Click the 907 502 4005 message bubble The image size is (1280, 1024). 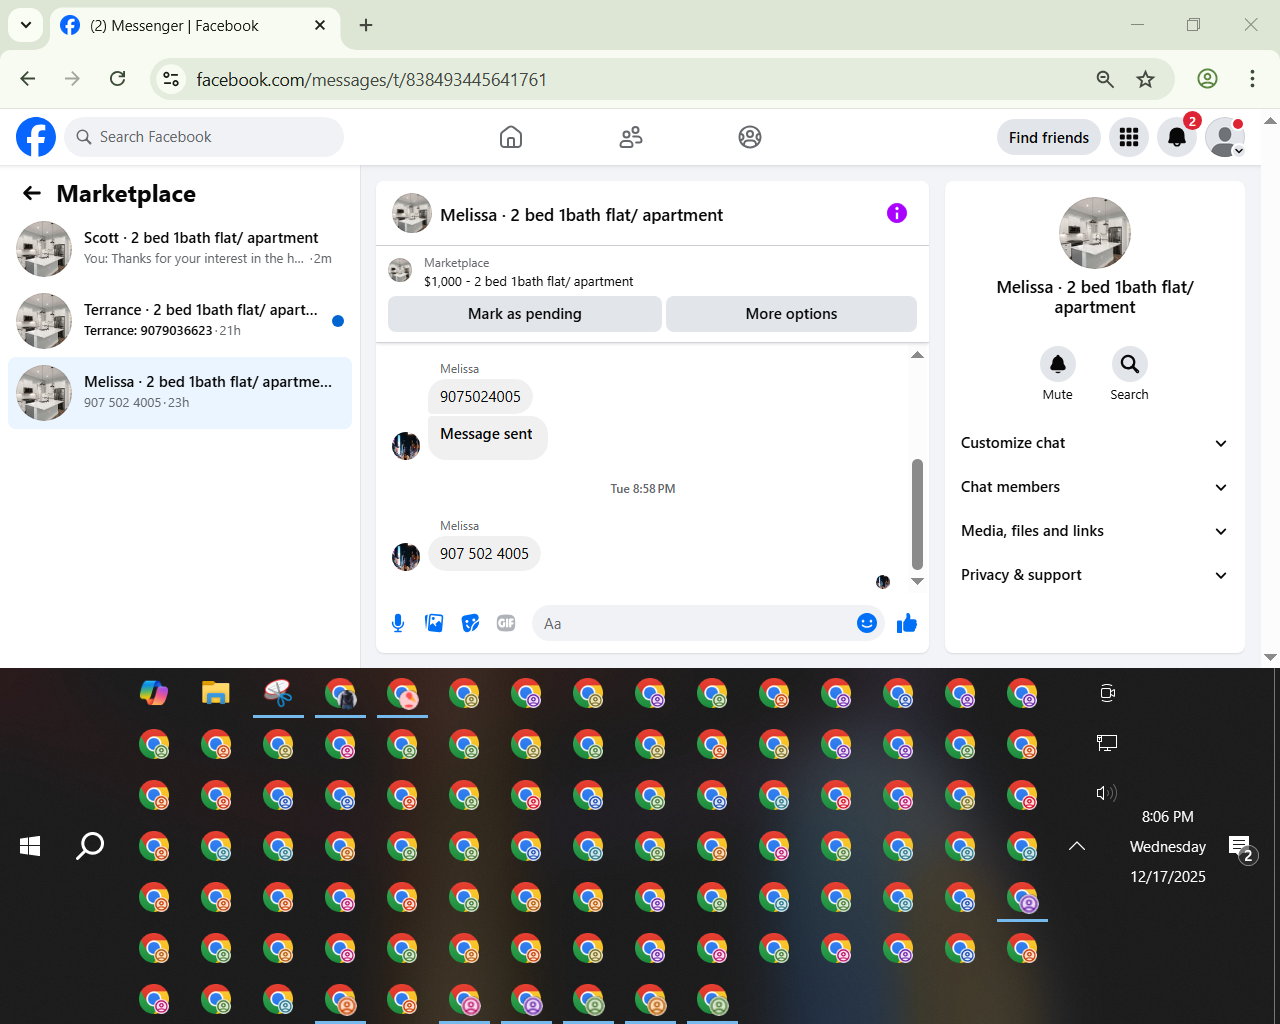click(x=484, y=554)
